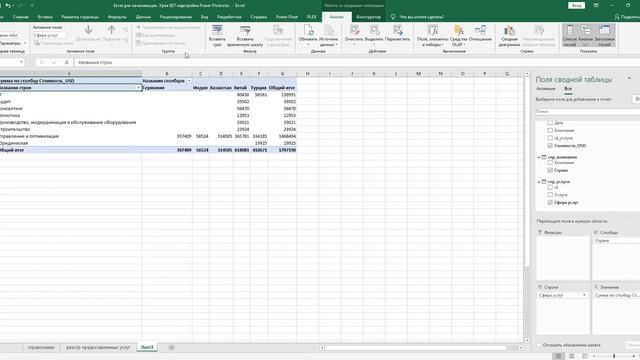Click the Поиск field search box
The height and width of the screenshot is (360, 640).
(587, 111)
